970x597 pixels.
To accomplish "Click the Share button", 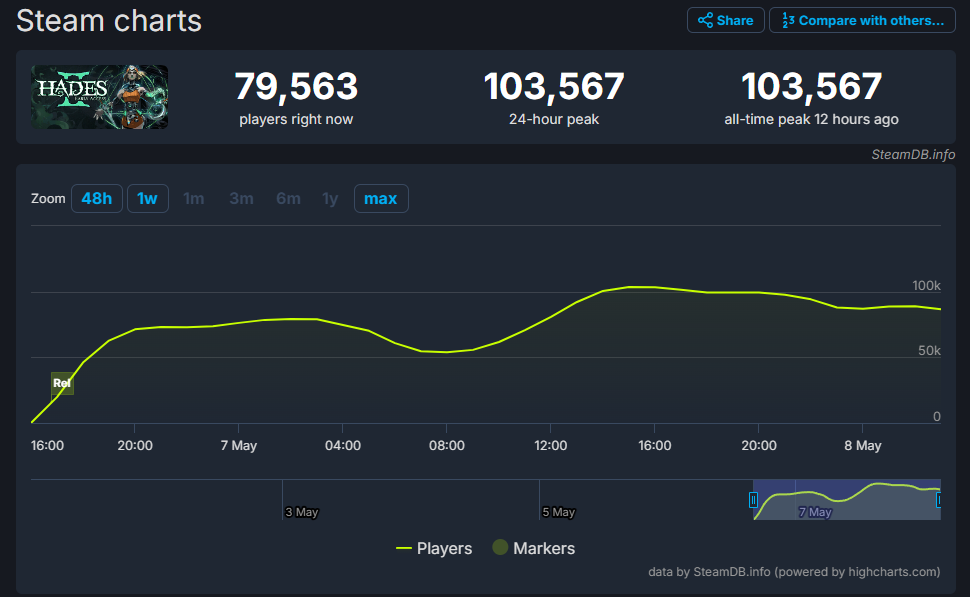I will 725,20.
